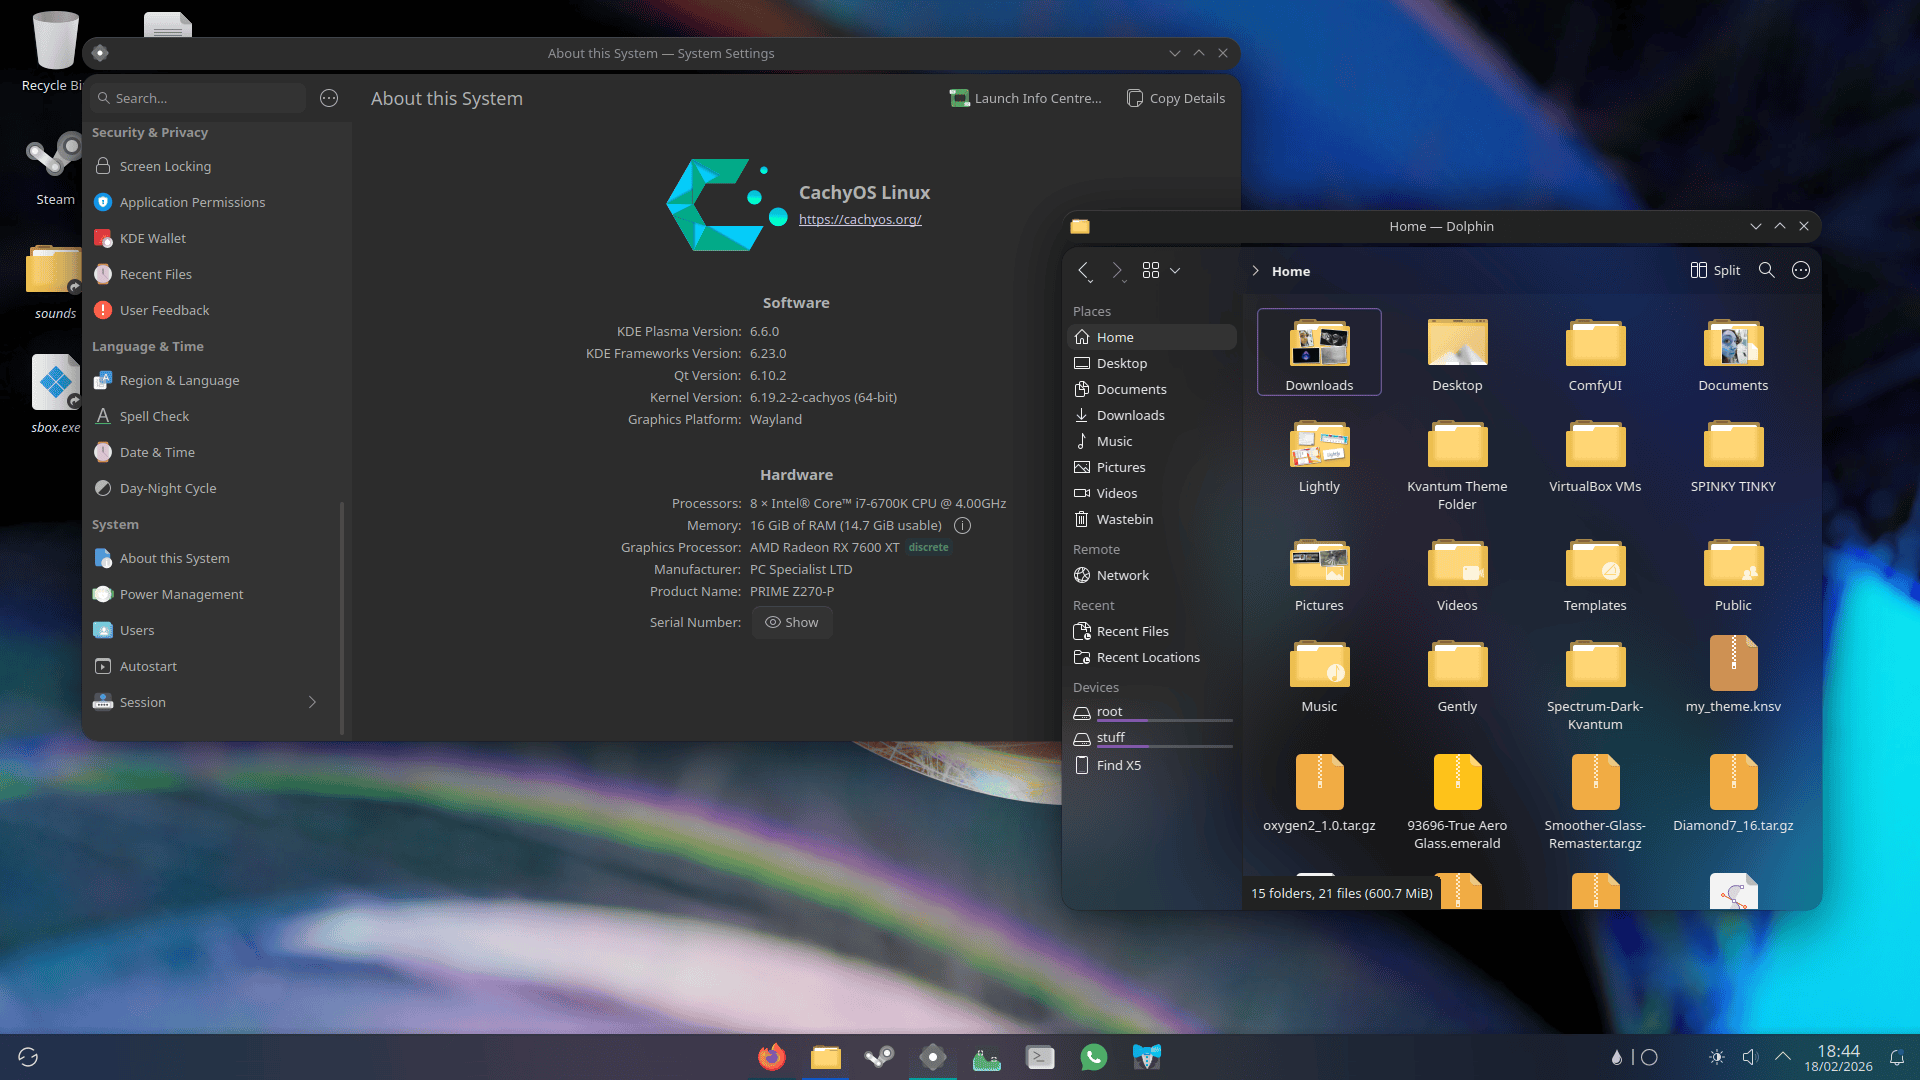Open brightness settings in system tray
This screenshot has height=1080, width=1920.
point(1717,1057)
